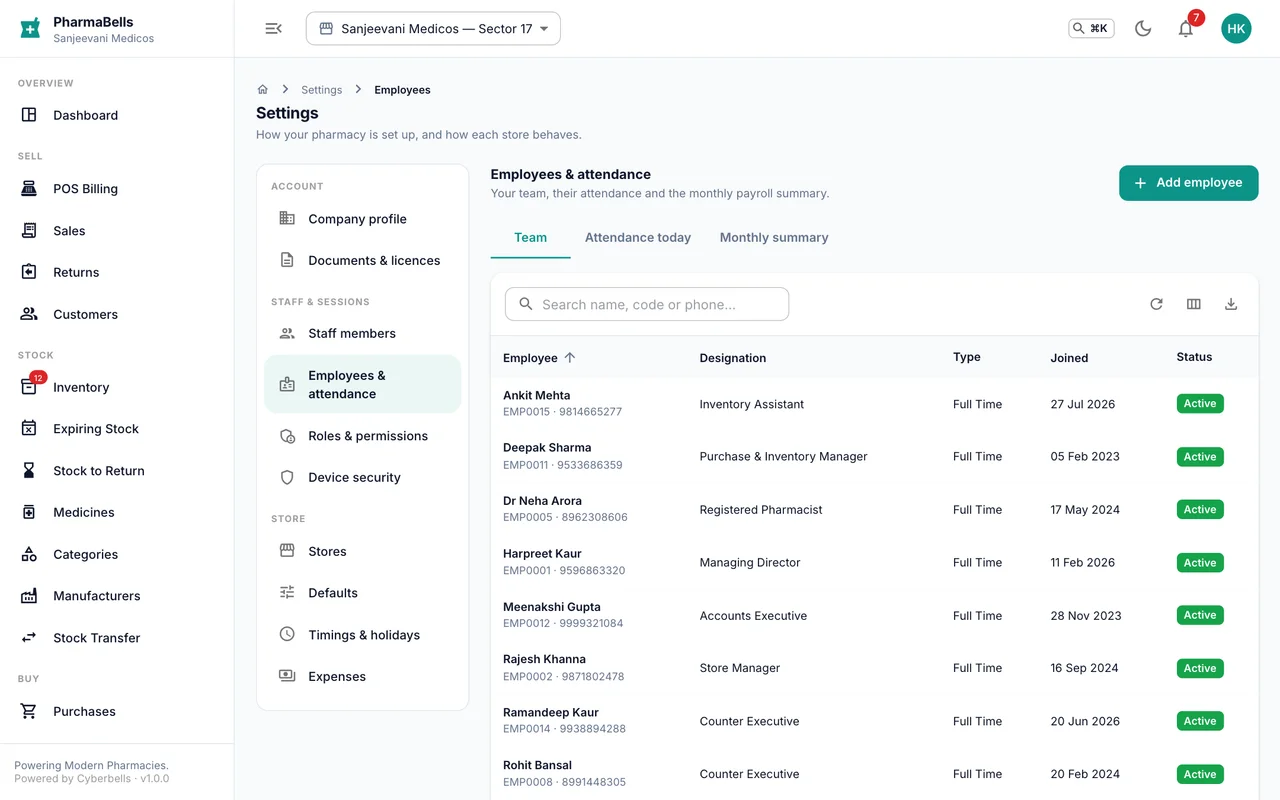Open the notifications bell
Image resolution: width=1280 pixels, height=800 pixels.
coord(1186,29)
